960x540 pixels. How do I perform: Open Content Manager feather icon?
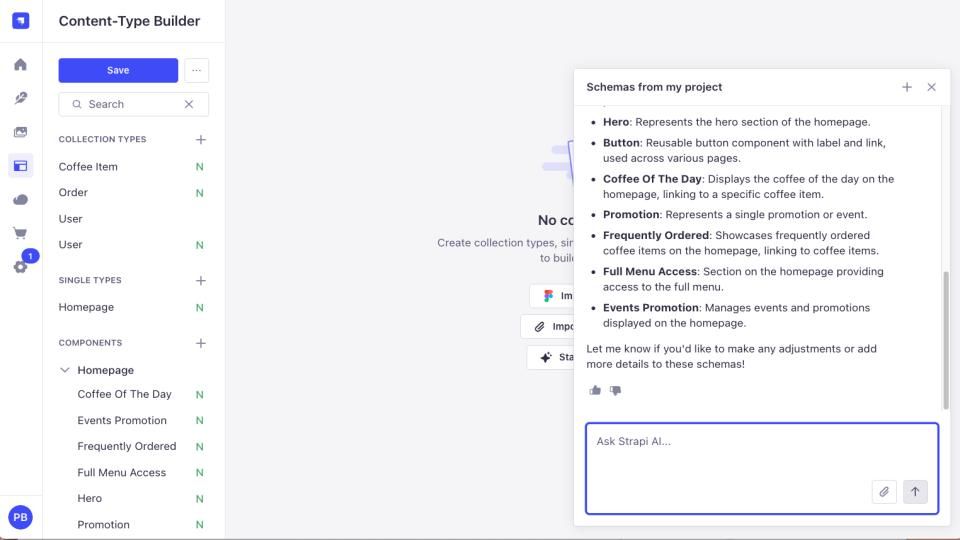20,98
